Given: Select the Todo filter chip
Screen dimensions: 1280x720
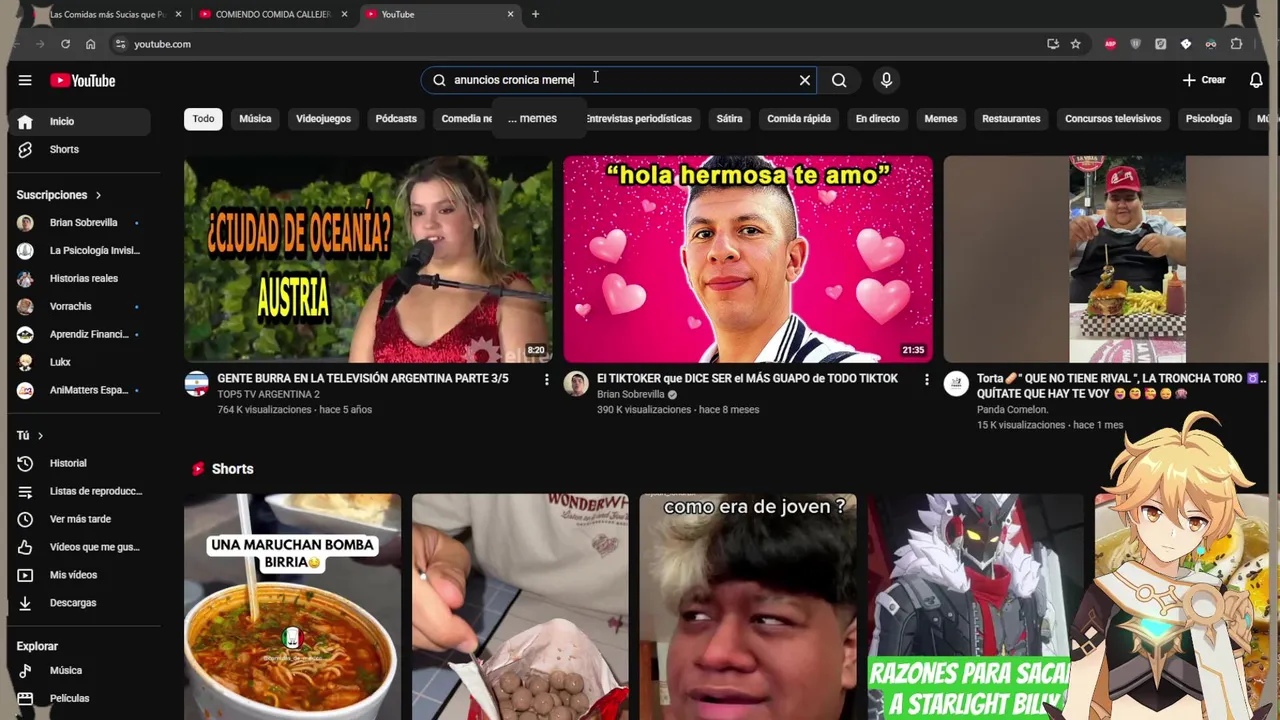Looking at the screenshot, I should click(x=203, y=119).
